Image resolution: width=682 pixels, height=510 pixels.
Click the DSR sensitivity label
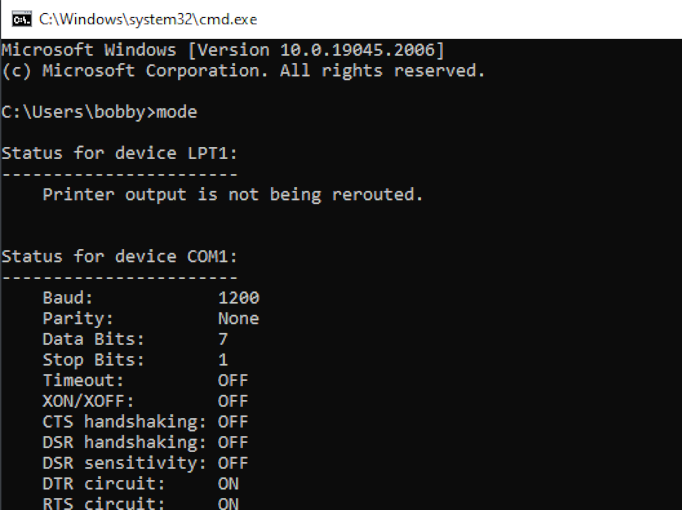124,463
